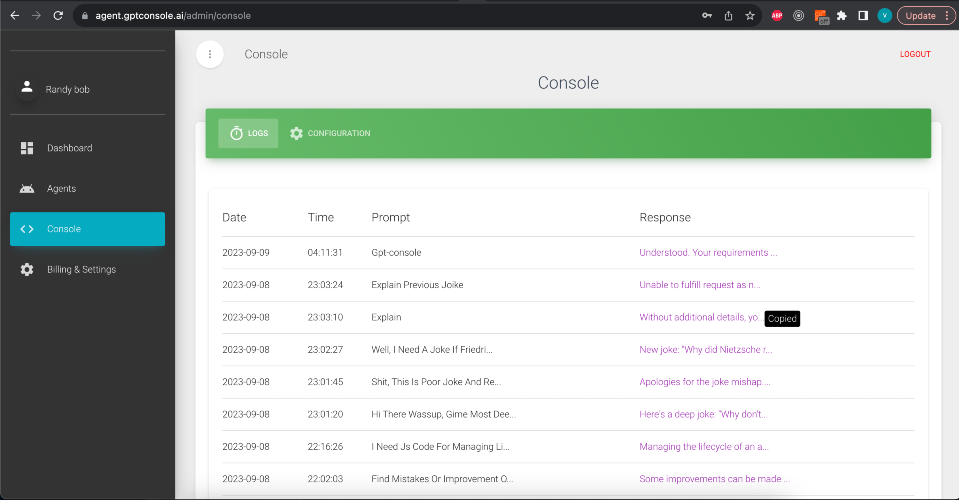Image resolution: width=959 pixels, height=500 pixels.
Task: Click the Date column header
Action: [234, 218]
